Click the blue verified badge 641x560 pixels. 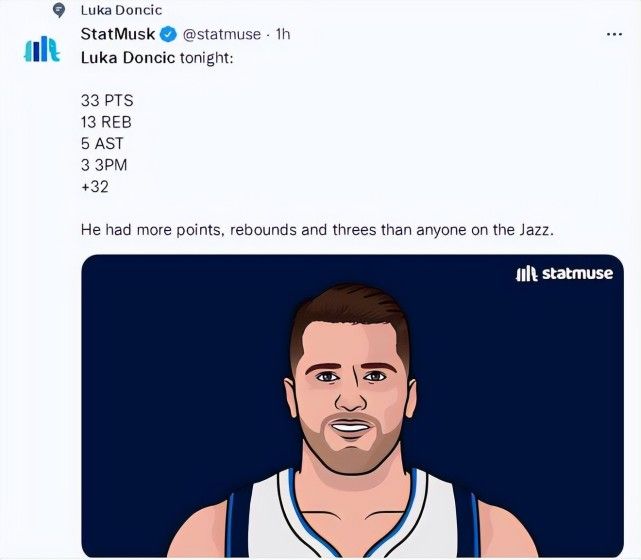tap(168, 34)
